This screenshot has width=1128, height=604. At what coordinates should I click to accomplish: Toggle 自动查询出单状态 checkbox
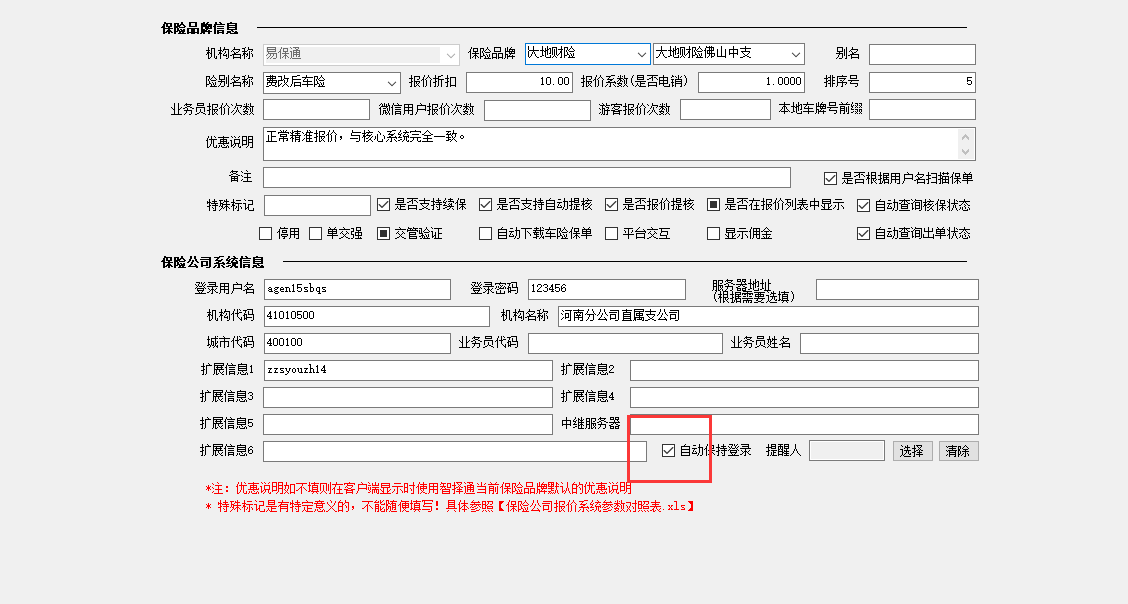[x=863, y=234]
